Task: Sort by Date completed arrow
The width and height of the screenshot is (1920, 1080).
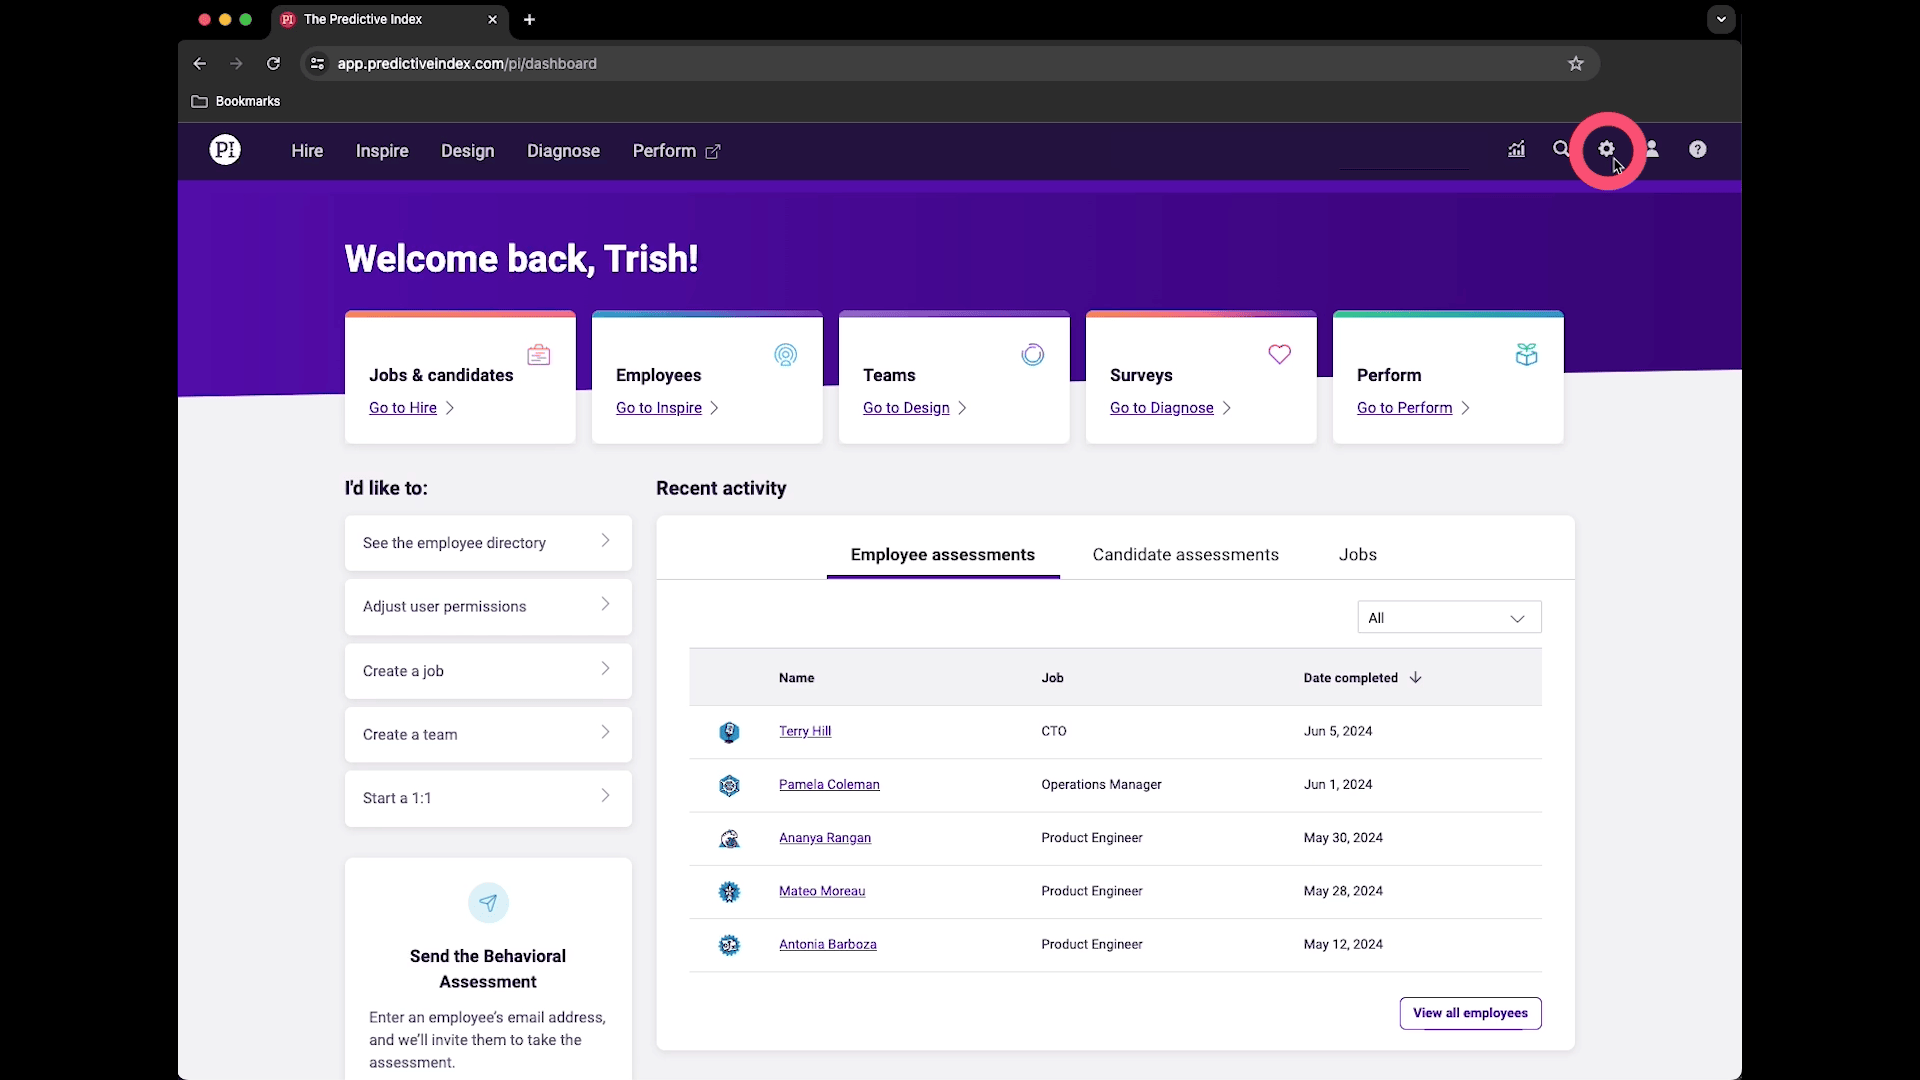Action: tap(1415, 678)
